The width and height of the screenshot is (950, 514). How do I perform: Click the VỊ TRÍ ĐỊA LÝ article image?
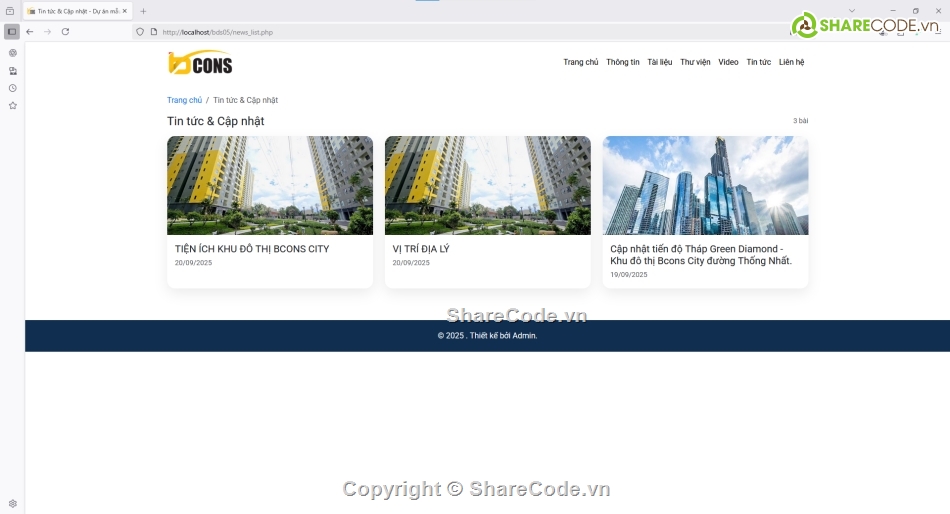488,185
